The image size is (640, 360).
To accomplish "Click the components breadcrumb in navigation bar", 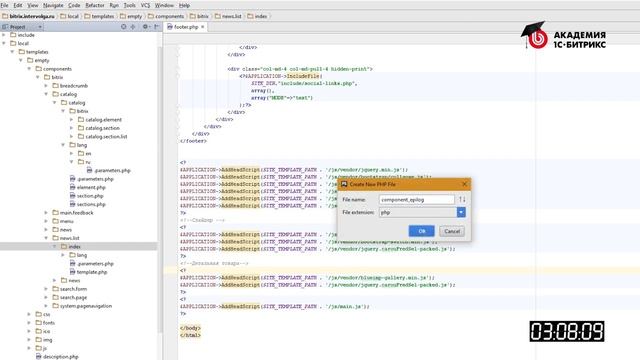I will click(166, 16).
